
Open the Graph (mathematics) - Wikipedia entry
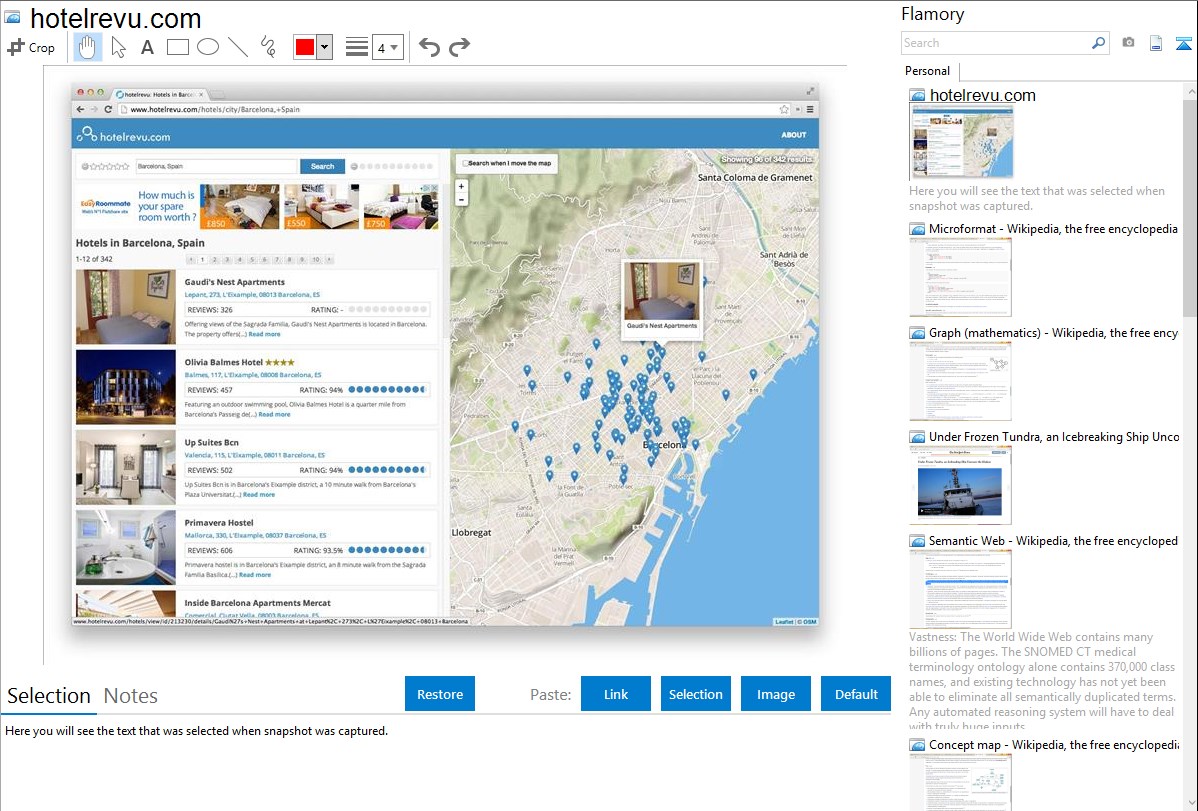(x=1053, y=333)
